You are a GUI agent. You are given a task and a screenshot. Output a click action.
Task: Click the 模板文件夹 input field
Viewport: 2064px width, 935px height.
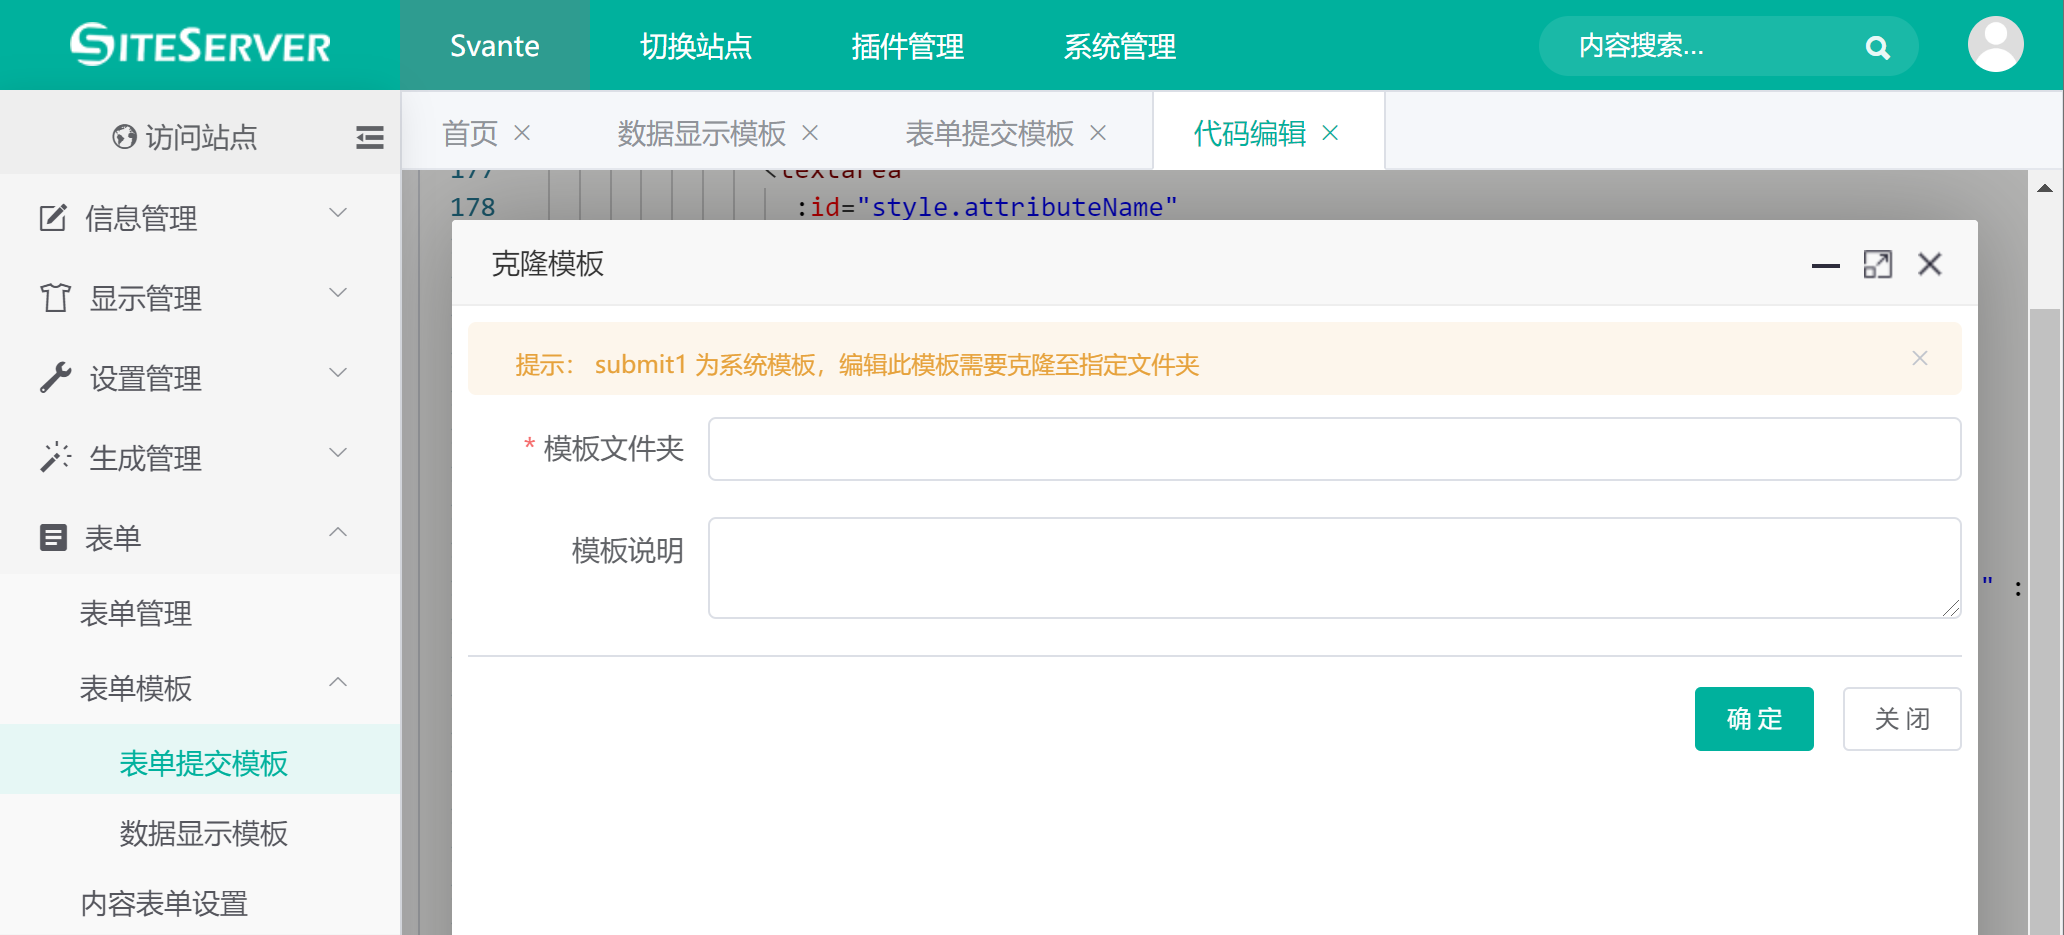tap(1334, 449)
